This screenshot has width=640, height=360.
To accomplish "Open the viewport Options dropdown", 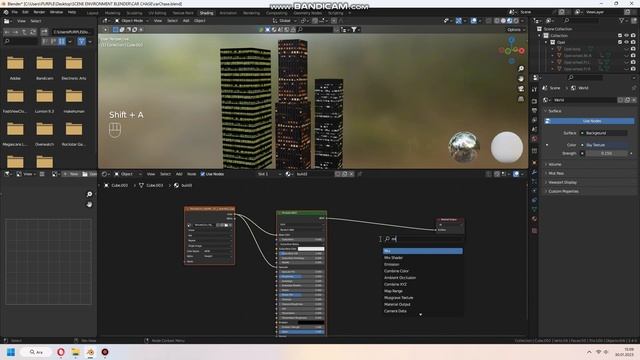I will point(516,30).
